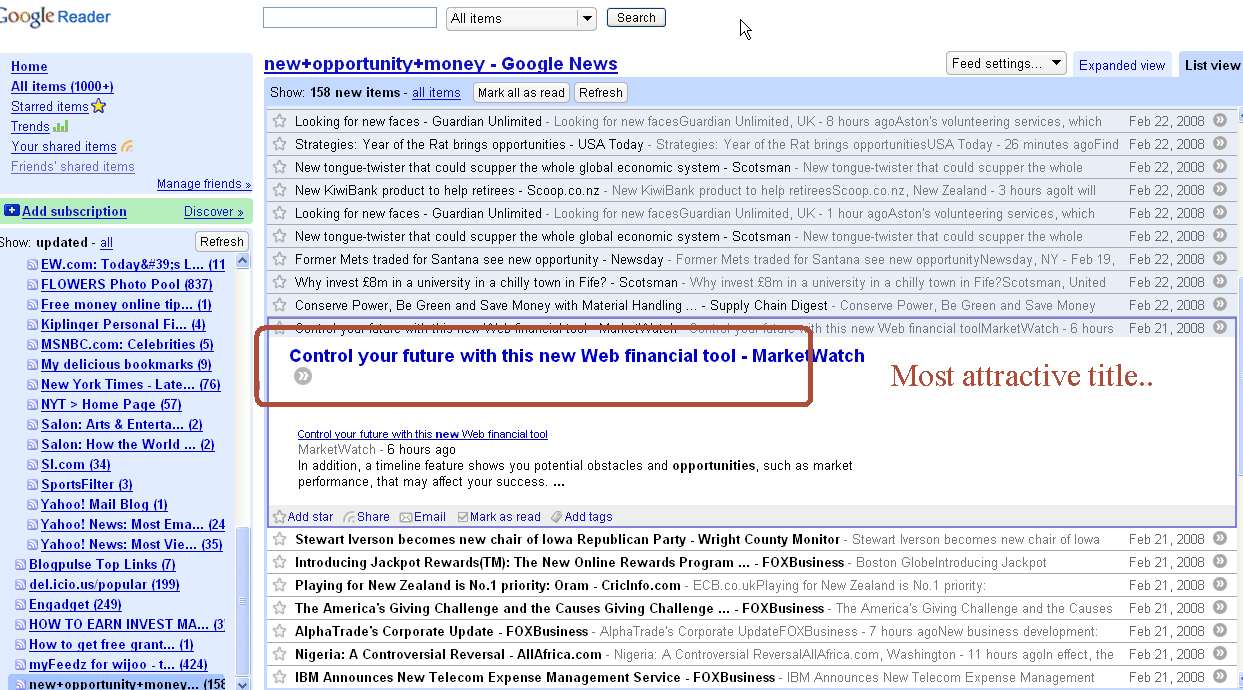The image size is (1243, 690).
Task: Click the feed icon next to Engadget (249)
Action: click(20, 604)
